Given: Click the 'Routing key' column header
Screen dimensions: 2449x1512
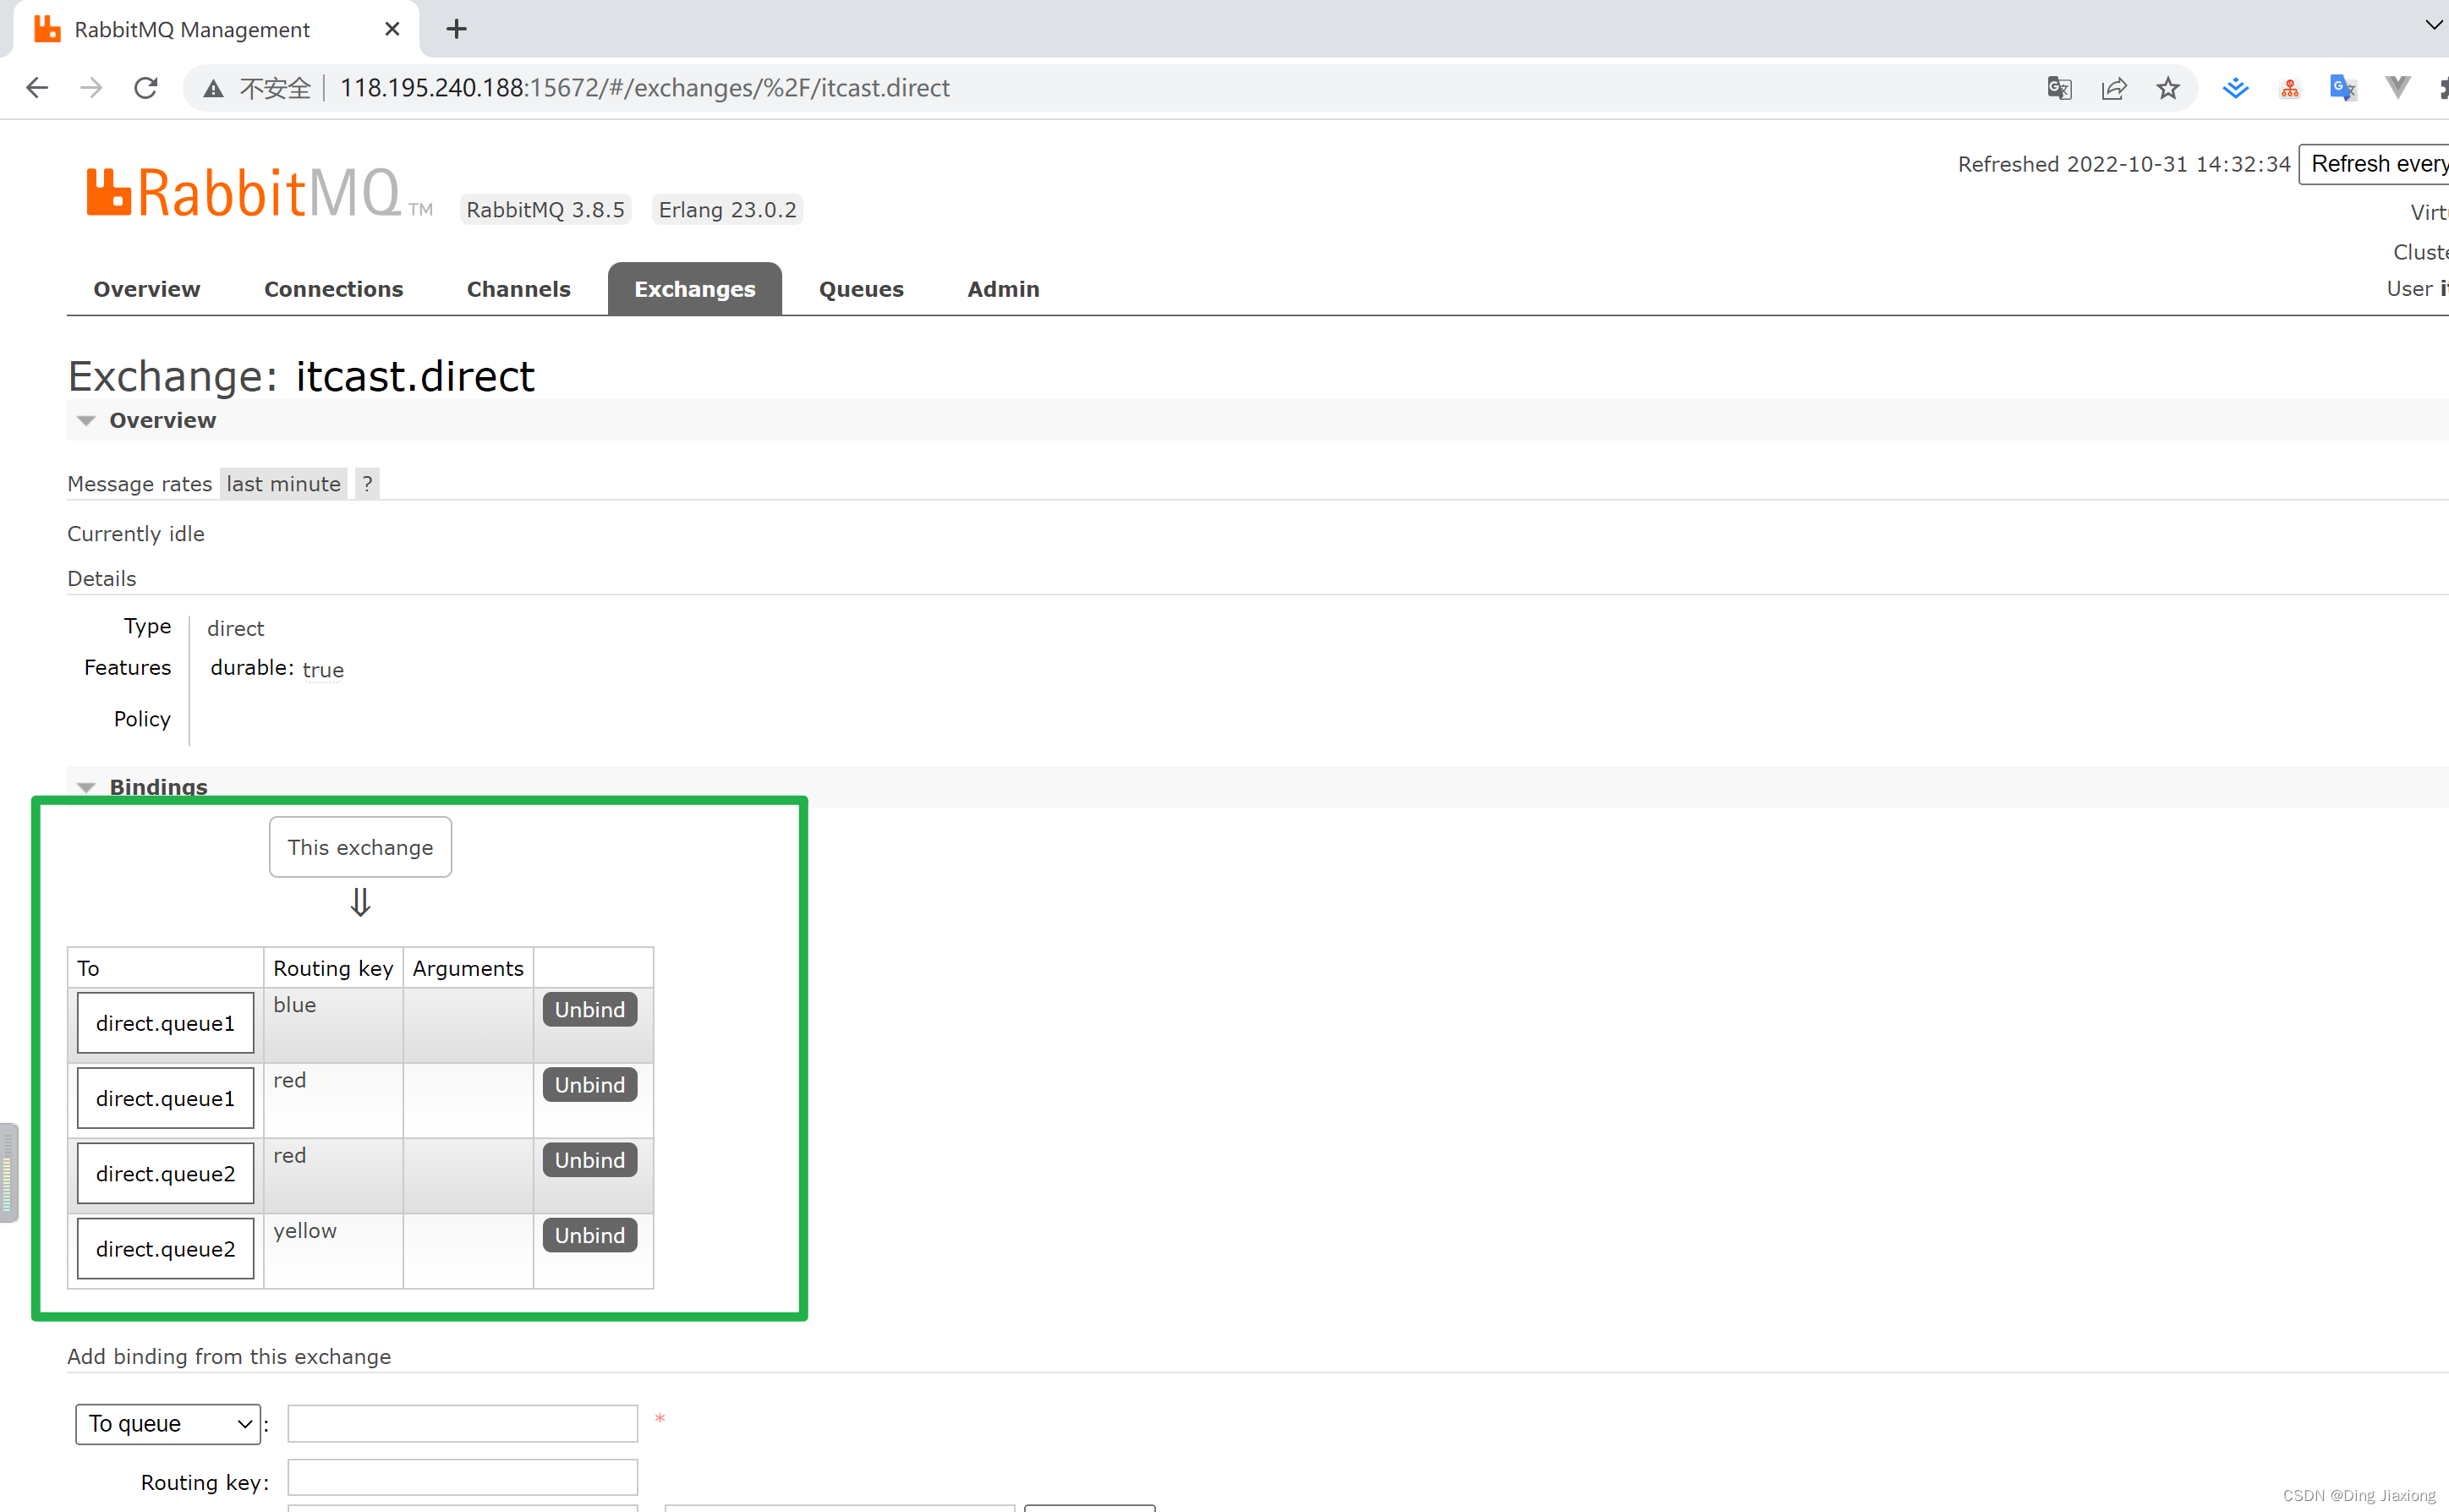Looking at the screenshot, I should click(333, 968).
